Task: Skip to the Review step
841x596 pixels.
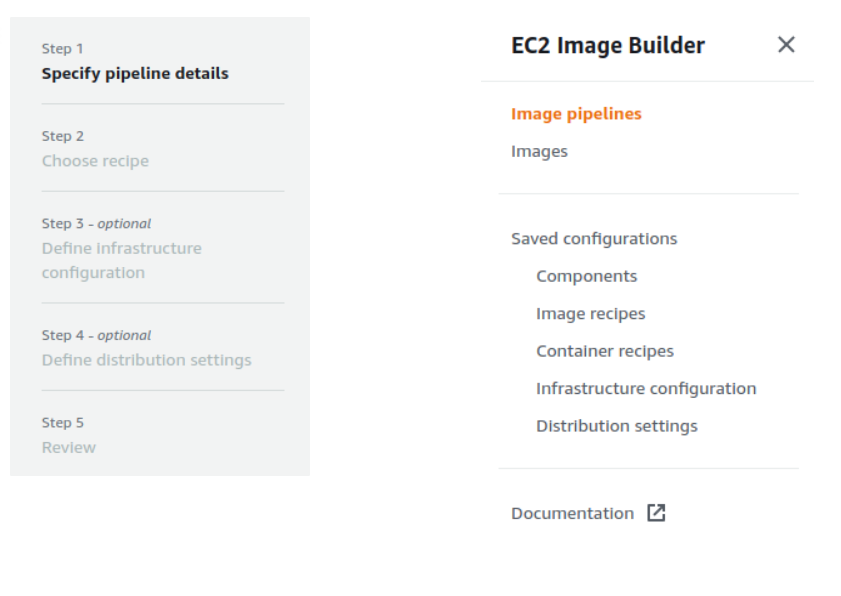Action: (69, 447)
